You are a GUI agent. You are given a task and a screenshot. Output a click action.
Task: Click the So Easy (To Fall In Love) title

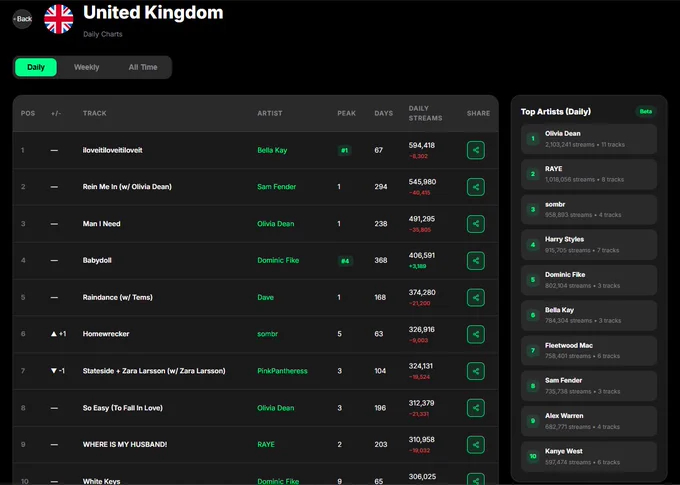click(x=123, y=408)
